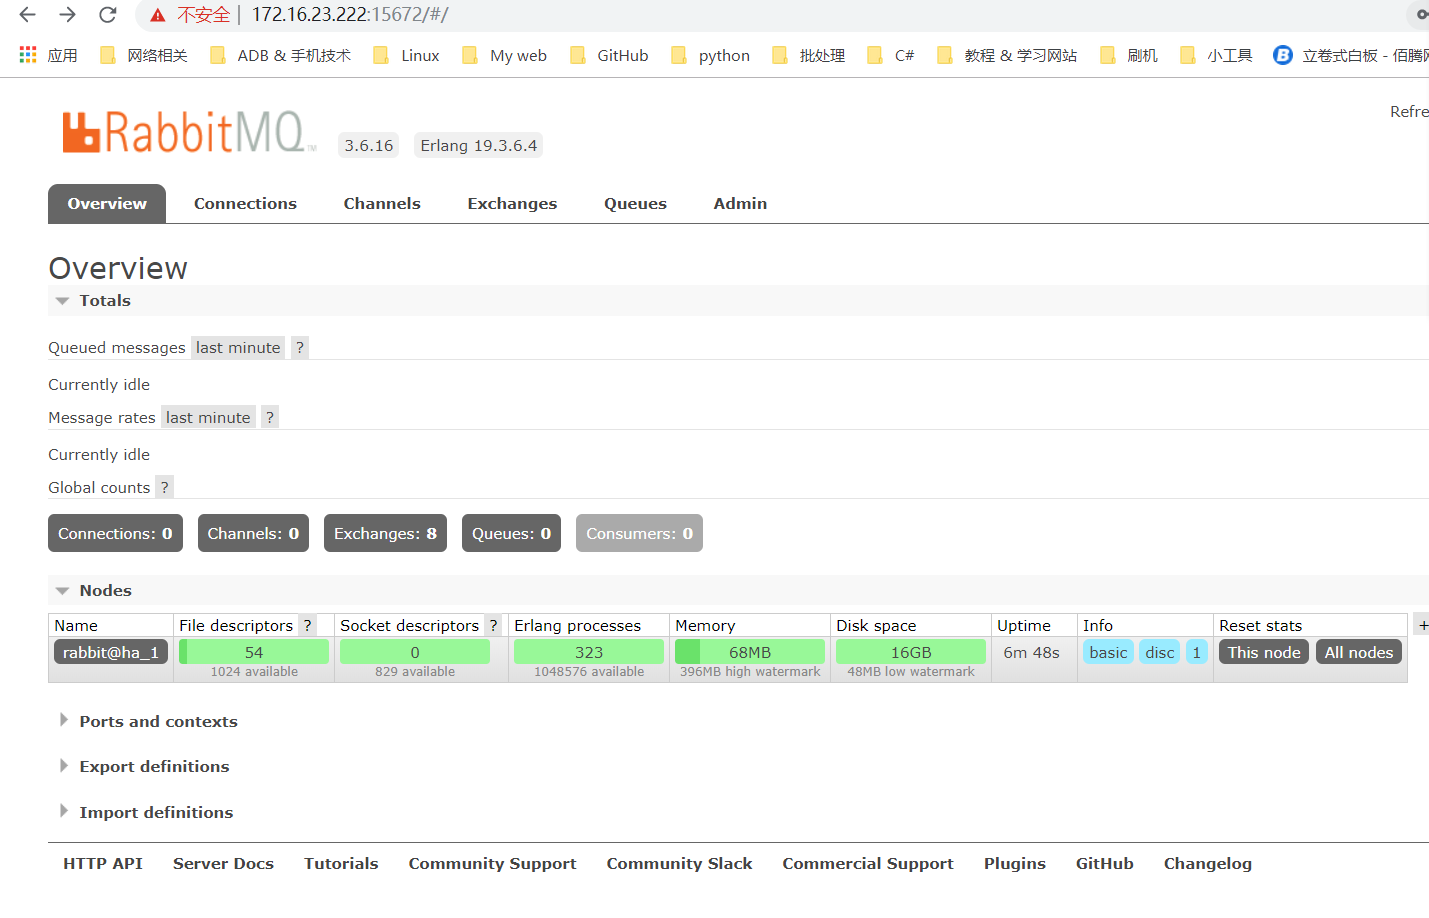Screen dimensions: 1429x918
Task: Open the ADB & 手机技术 bookmark folder
Action: pos(280,55)
